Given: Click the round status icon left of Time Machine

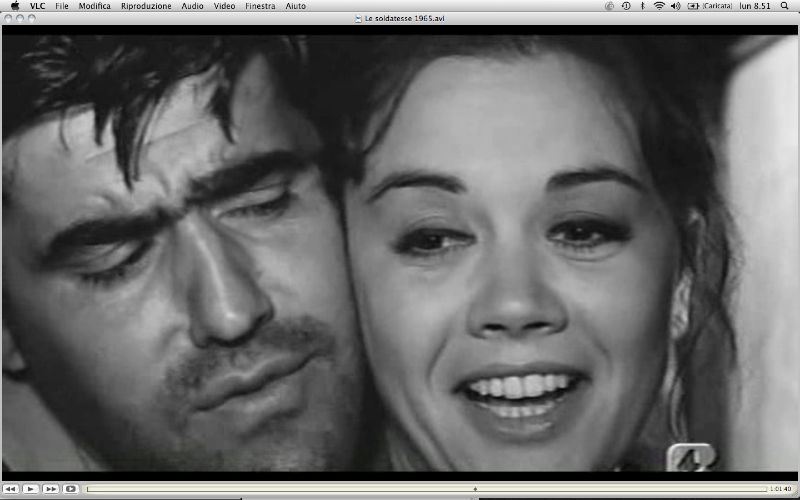Looking at the screenshot, I should (x=609, y=6).
